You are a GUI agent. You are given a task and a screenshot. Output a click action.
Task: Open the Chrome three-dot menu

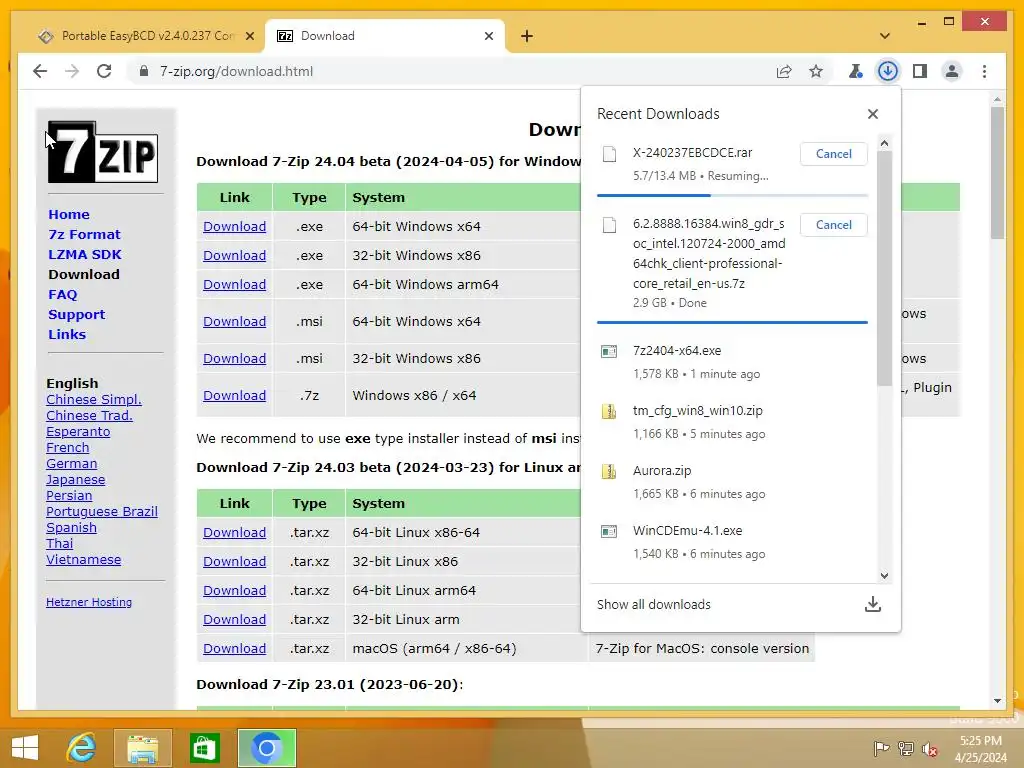coord(984,71)
